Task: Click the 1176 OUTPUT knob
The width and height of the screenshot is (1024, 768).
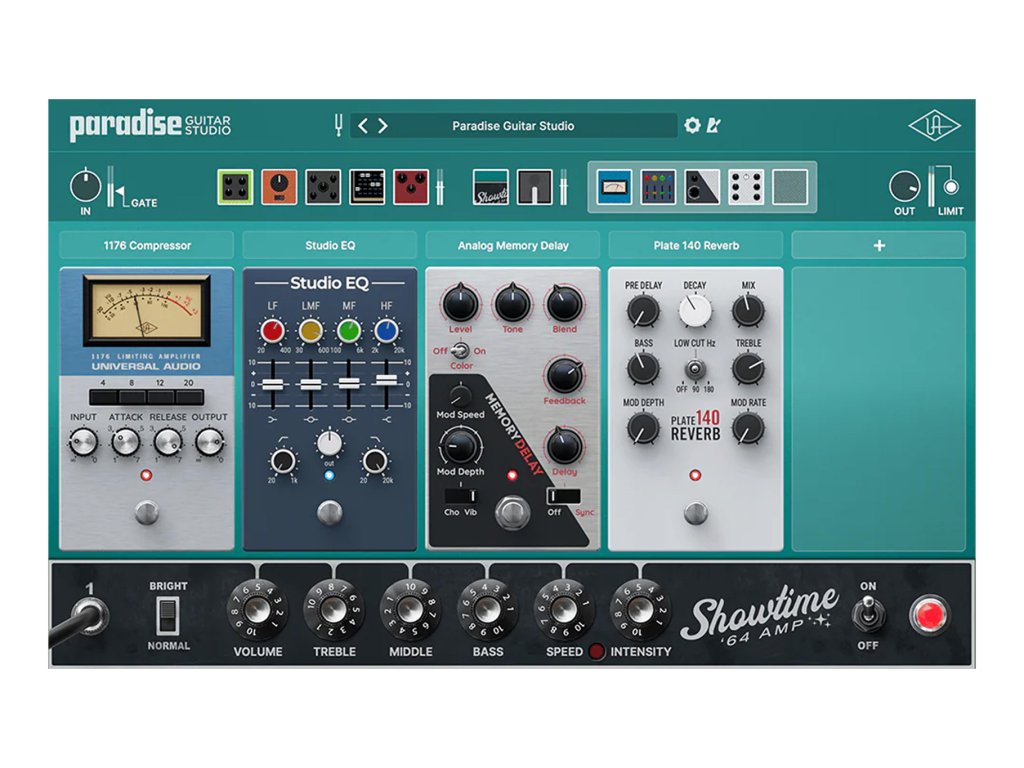Action: [210, 443]
